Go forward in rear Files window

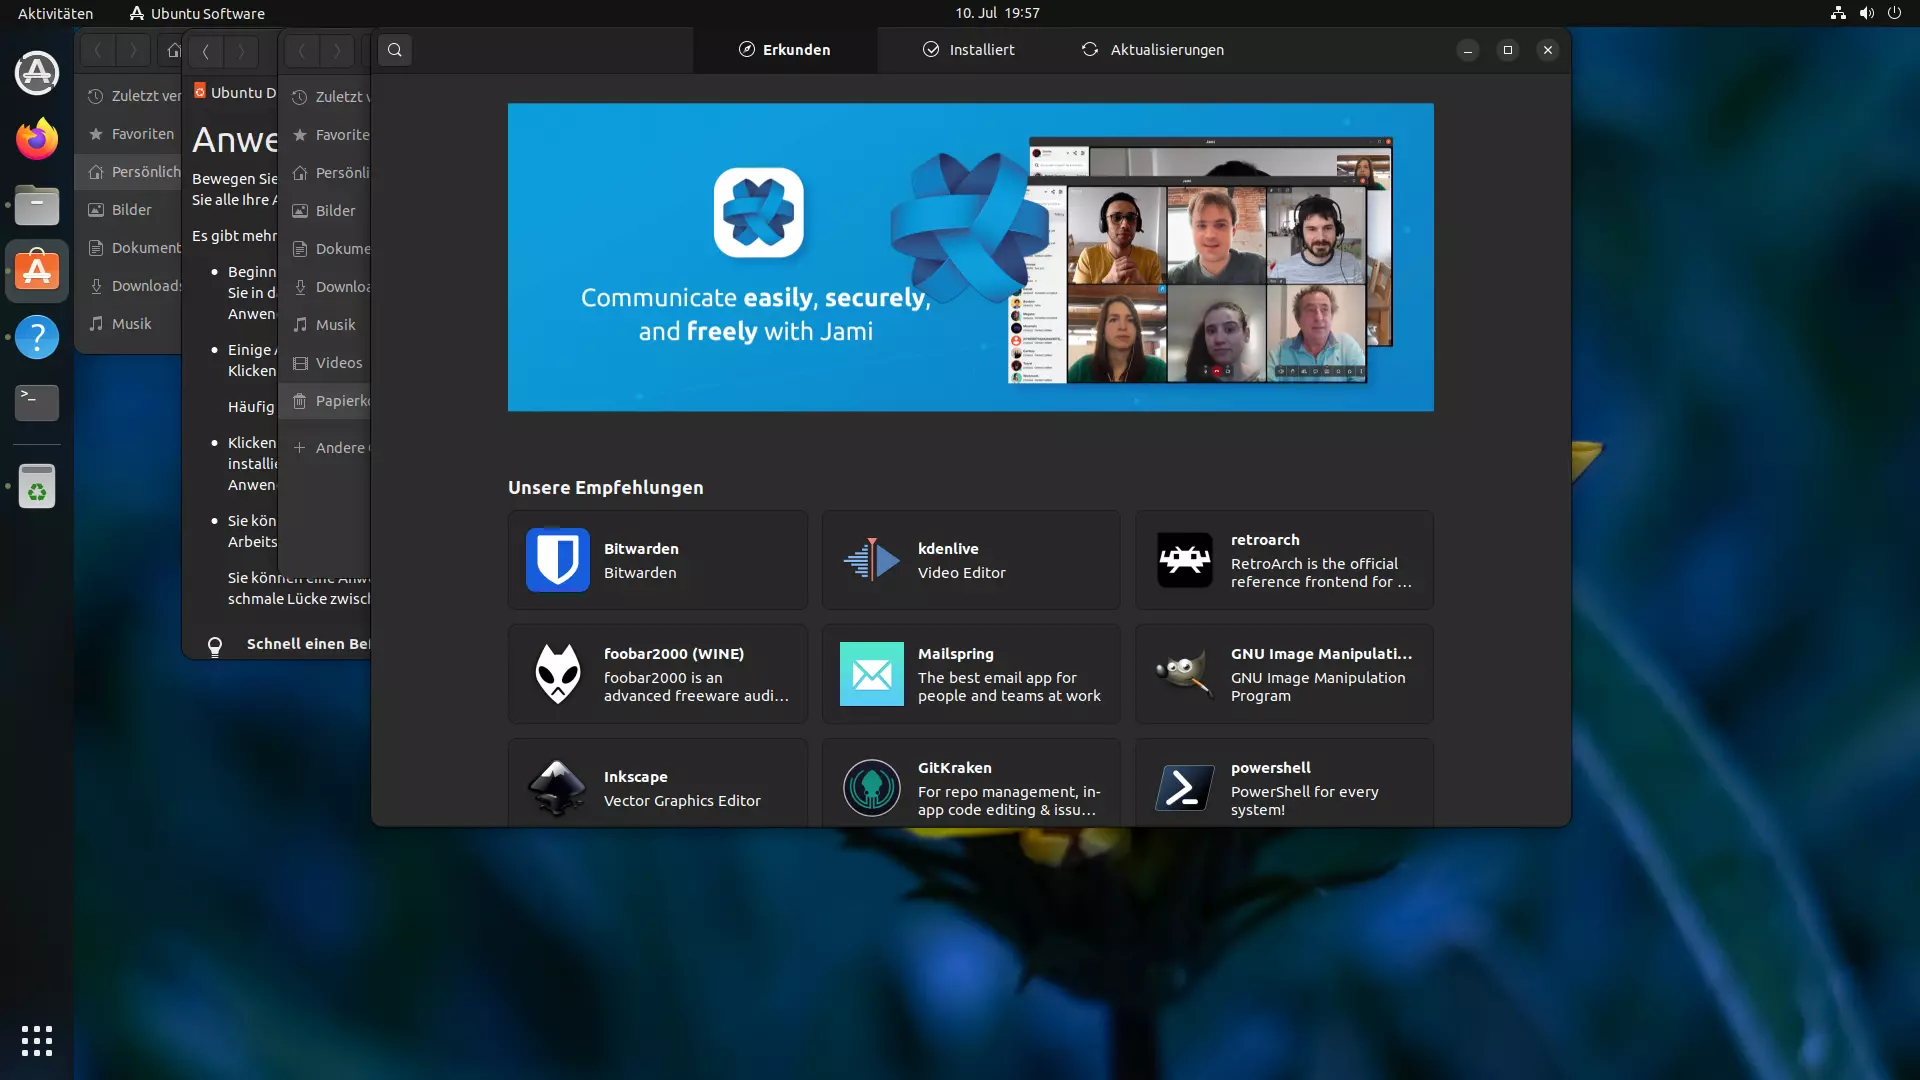coord(133,50)
